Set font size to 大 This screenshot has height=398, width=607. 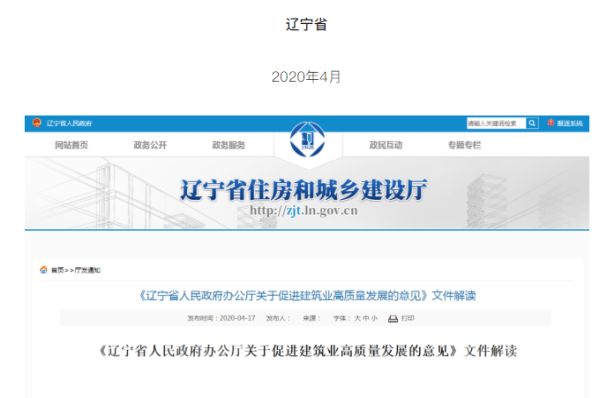point(357,318)
